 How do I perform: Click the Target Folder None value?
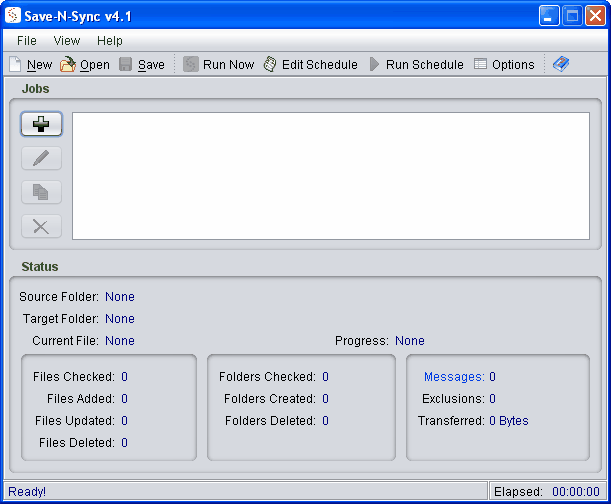(x=120, y=319)
